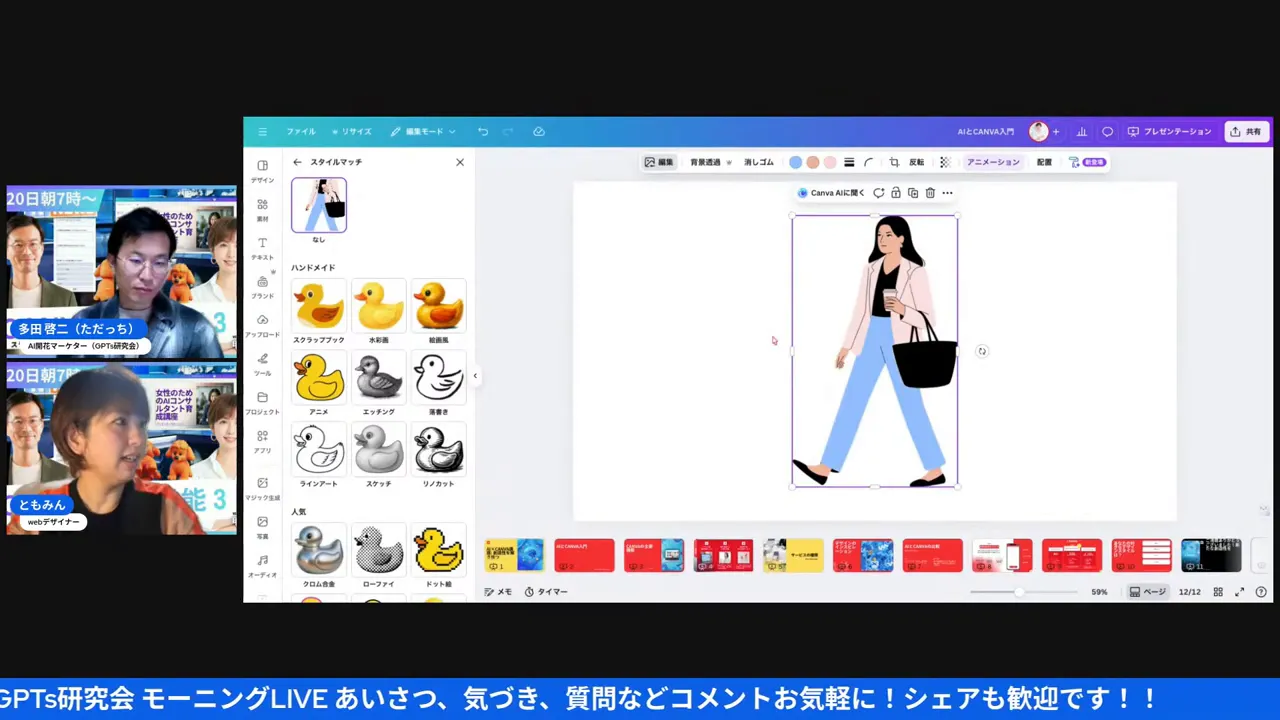Toggle the lock on the selected image
The width and height of the screenshot is (1280, 720).
(x=895, y=192)
